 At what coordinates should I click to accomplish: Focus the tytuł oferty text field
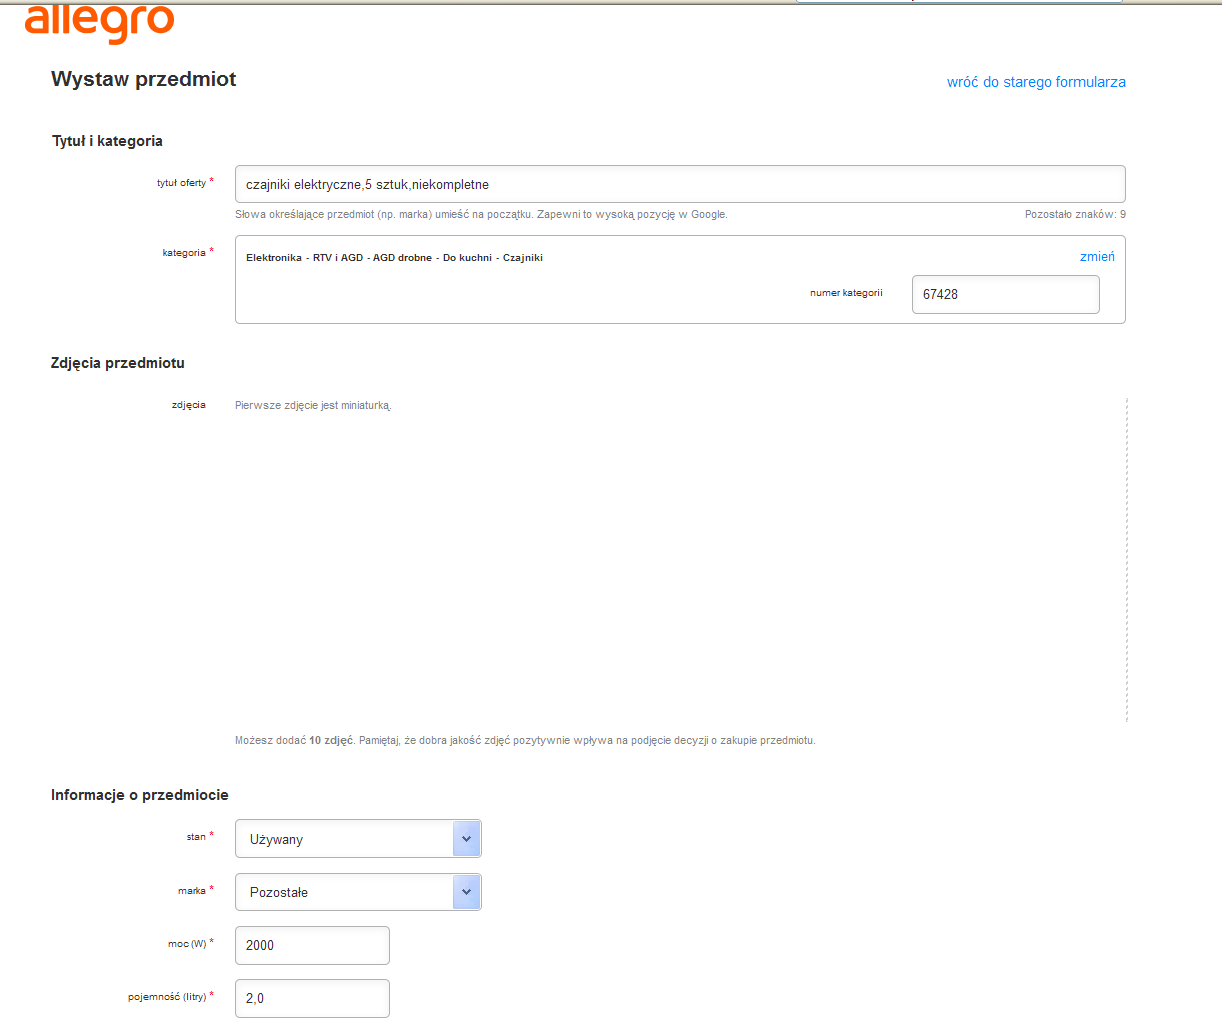click(x=679, y=185)
